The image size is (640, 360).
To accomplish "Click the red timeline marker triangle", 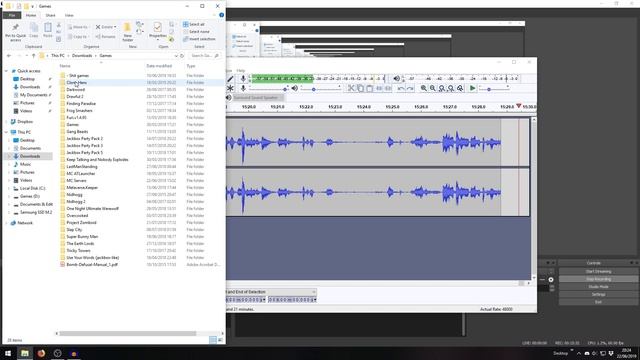I will click(x=518, y=106).
